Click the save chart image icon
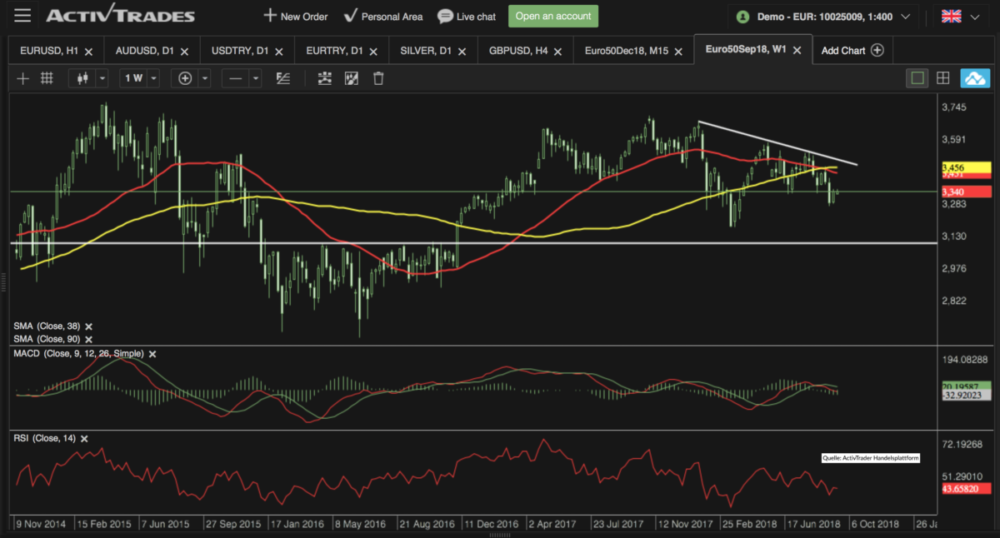 [351, 78]
